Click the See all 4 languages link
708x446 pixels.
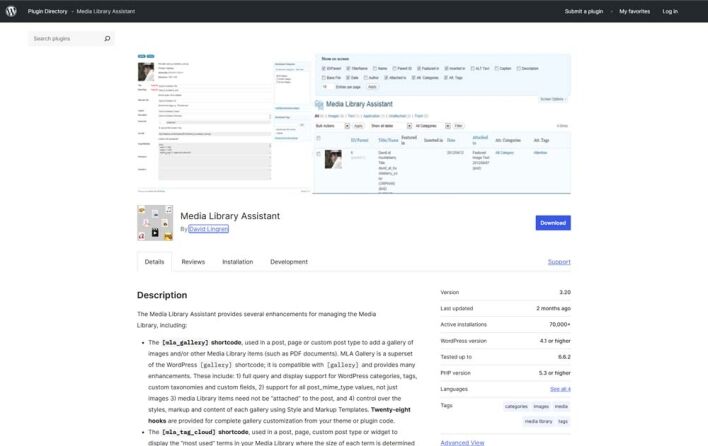(x=560, y=389)
